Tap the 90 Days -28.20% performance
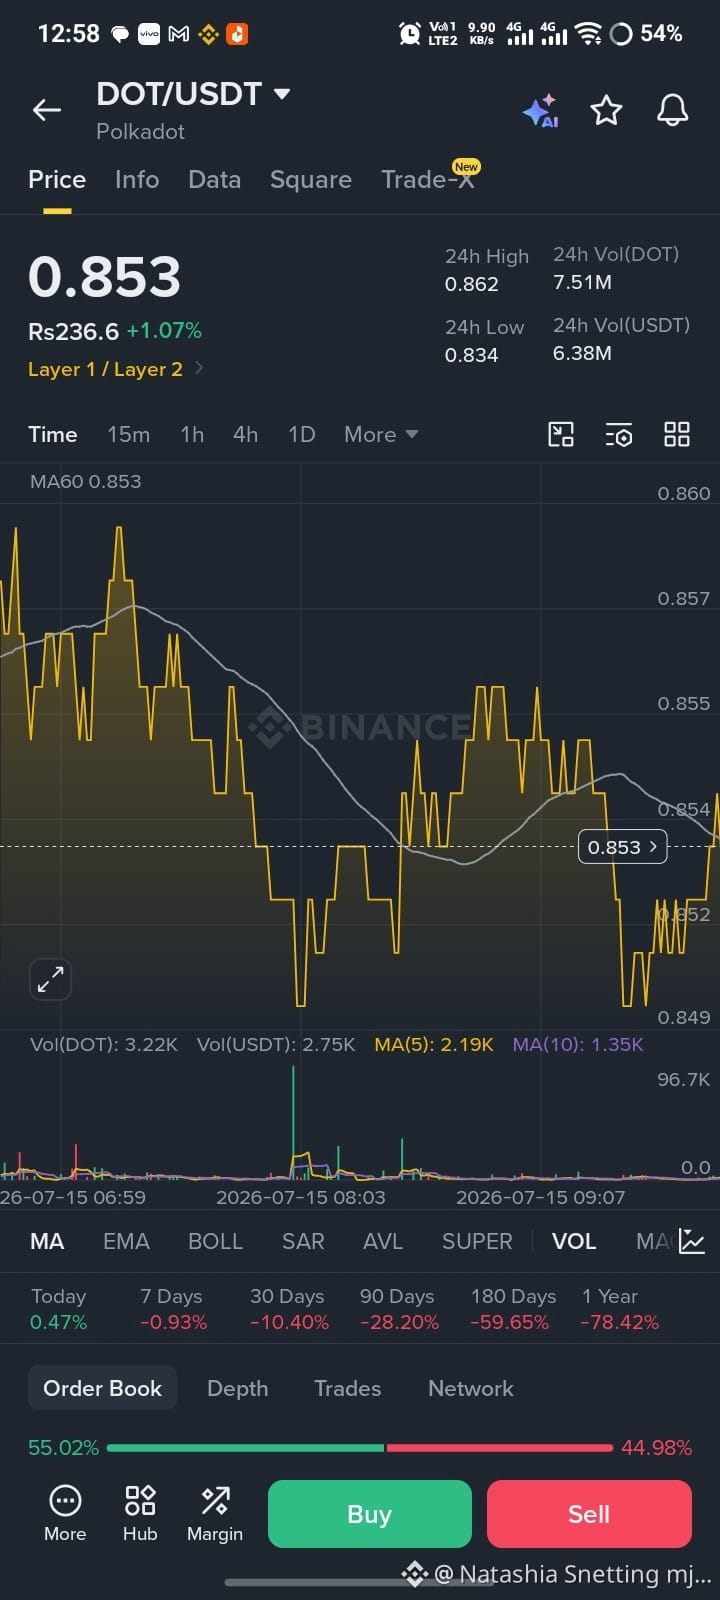The width and height of the screenshot is (720, 1600). coord(399,1309)
